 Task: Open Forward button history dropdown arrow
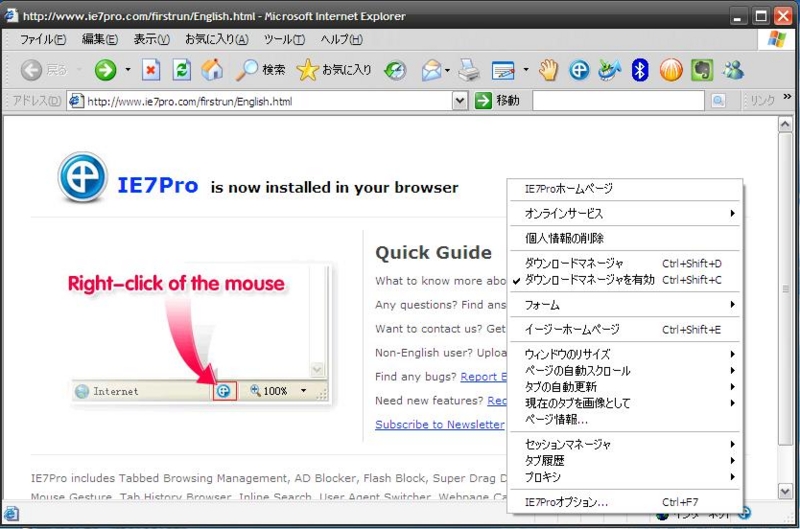128,70
